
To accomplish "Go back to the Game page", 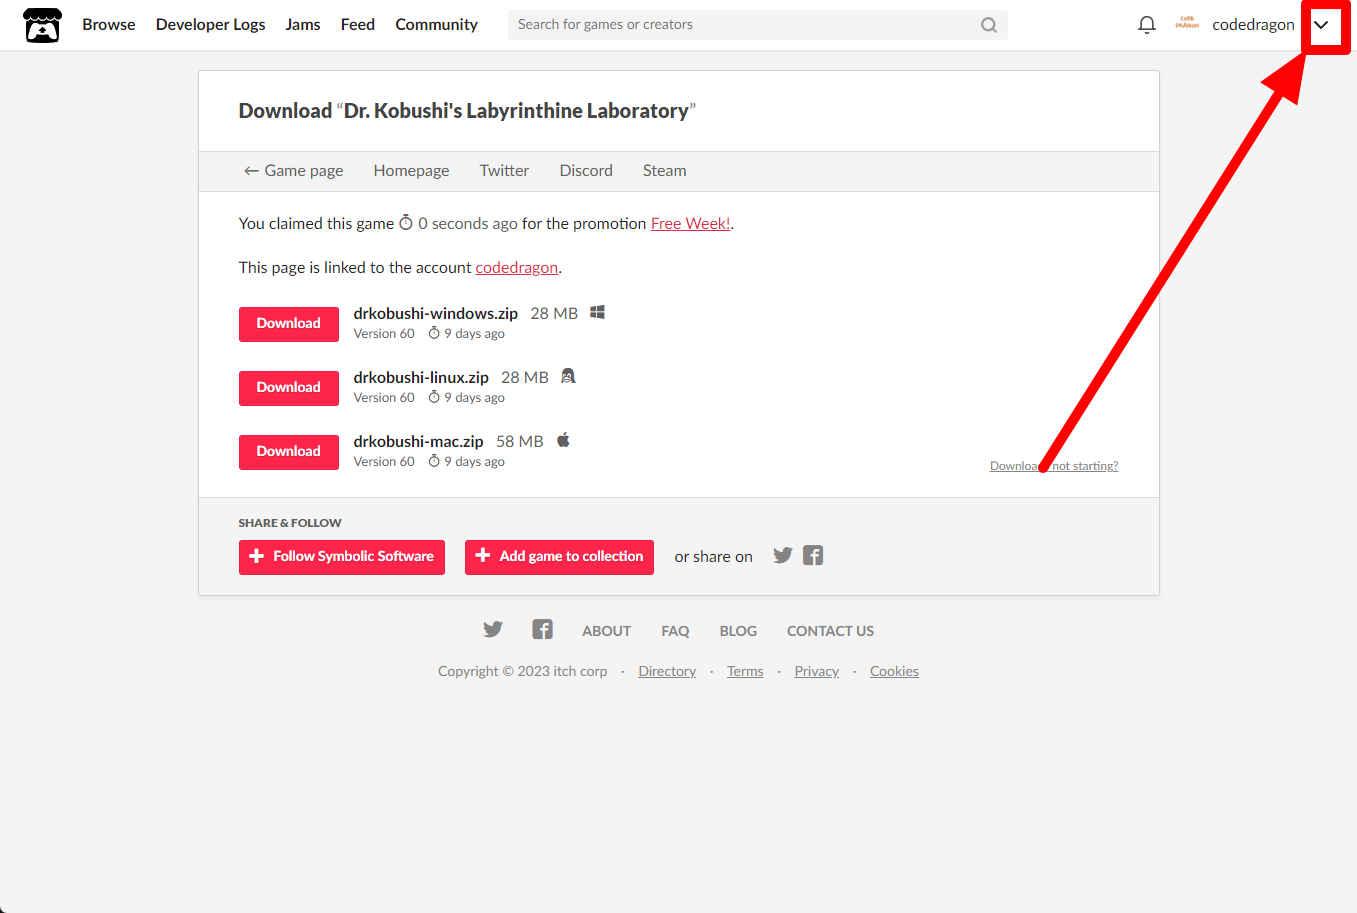I will (293, 171).
